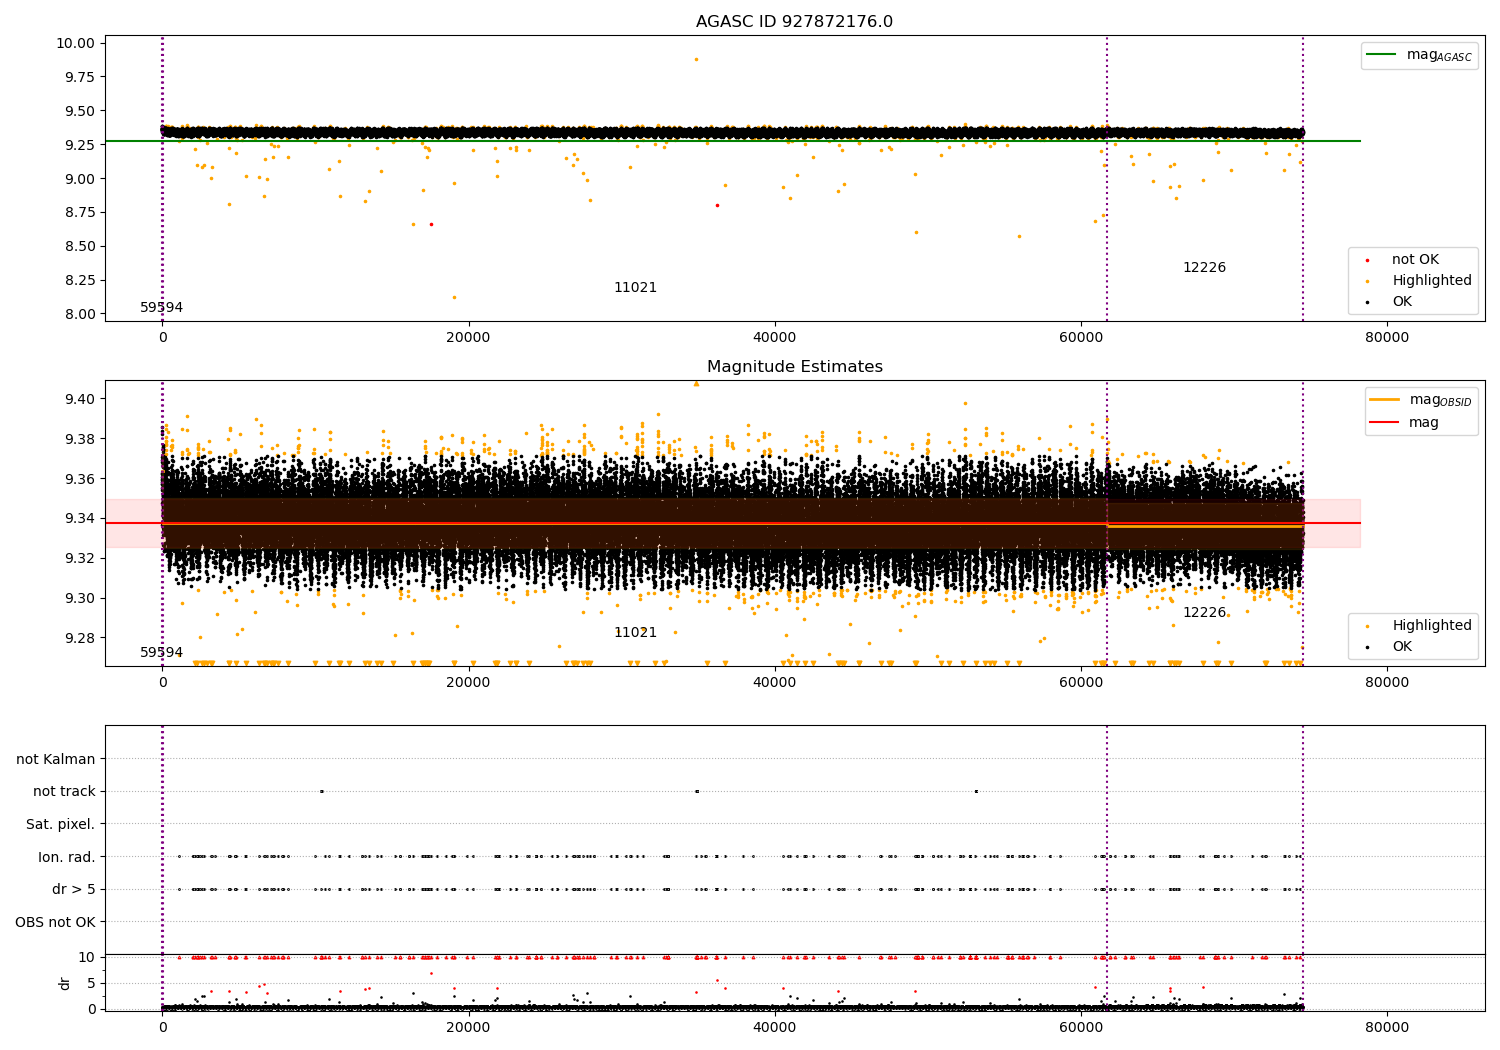This screenshot has height=1050, width=1500.
Task: Select the 'Magnitude Estimates' plot title
Action: (x=794, y=367)
